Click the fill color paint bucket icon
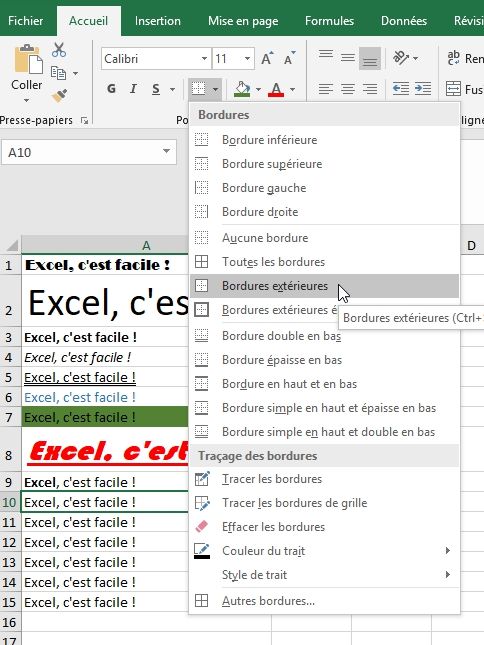 click(242, 89)
